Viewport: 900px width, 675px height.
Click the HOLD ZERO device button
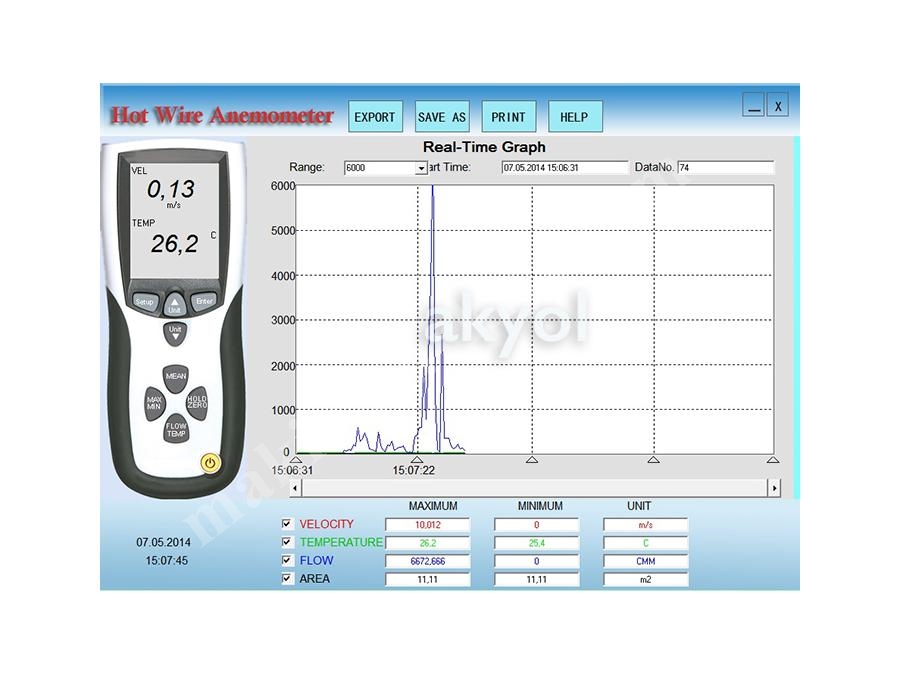[x=196, y=402]
